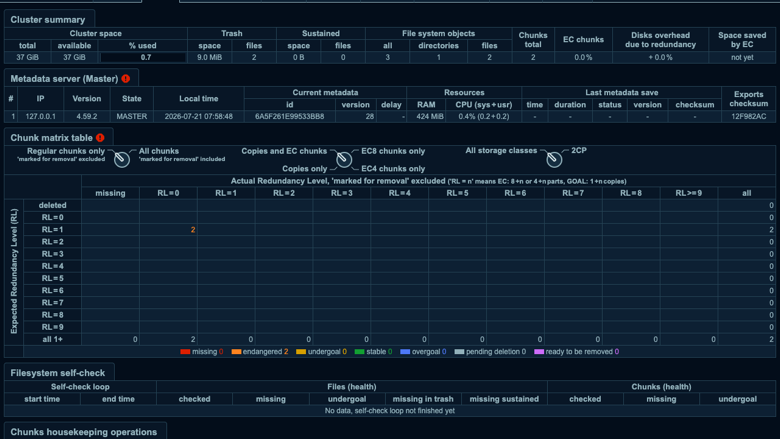
Task: Click red alert icon beside Chunk matrix table
Action: tap(100, 138)
